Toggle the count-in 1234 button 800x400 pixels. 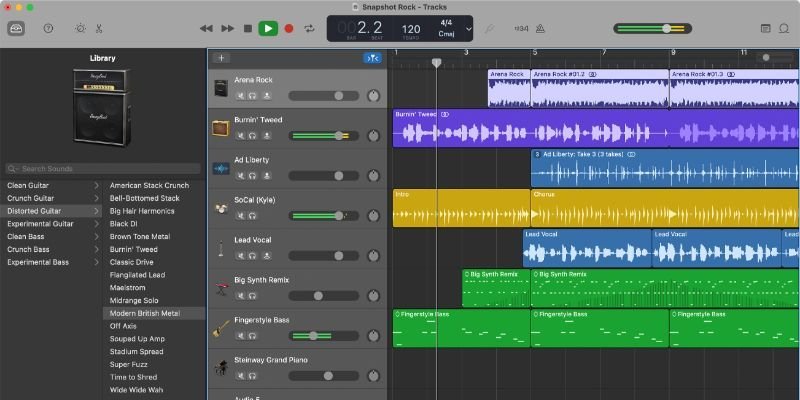(521, 29)
